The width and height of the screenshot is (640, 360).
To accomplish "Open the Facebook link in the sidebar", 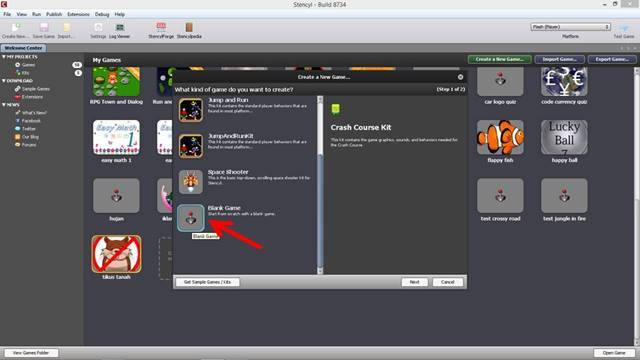I will click(x=31, y=121).
